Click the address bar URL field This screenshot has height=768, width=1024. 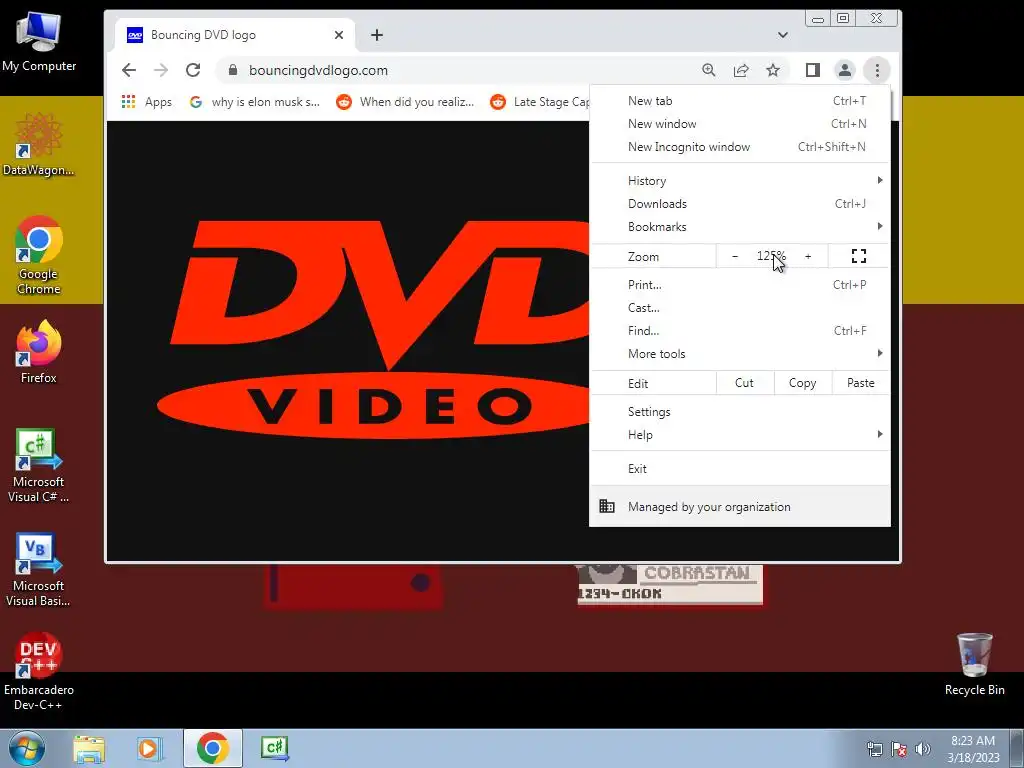(x=457, y=70)
